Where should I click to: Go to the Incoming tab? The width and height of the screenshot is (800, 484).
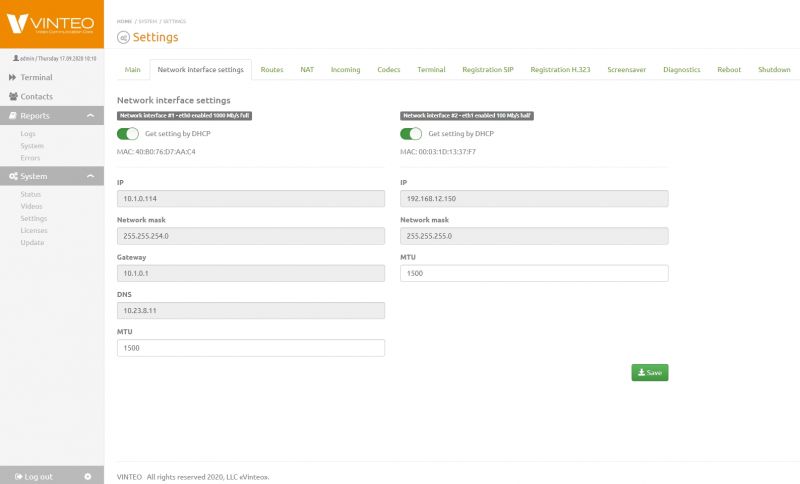[345, 69]
